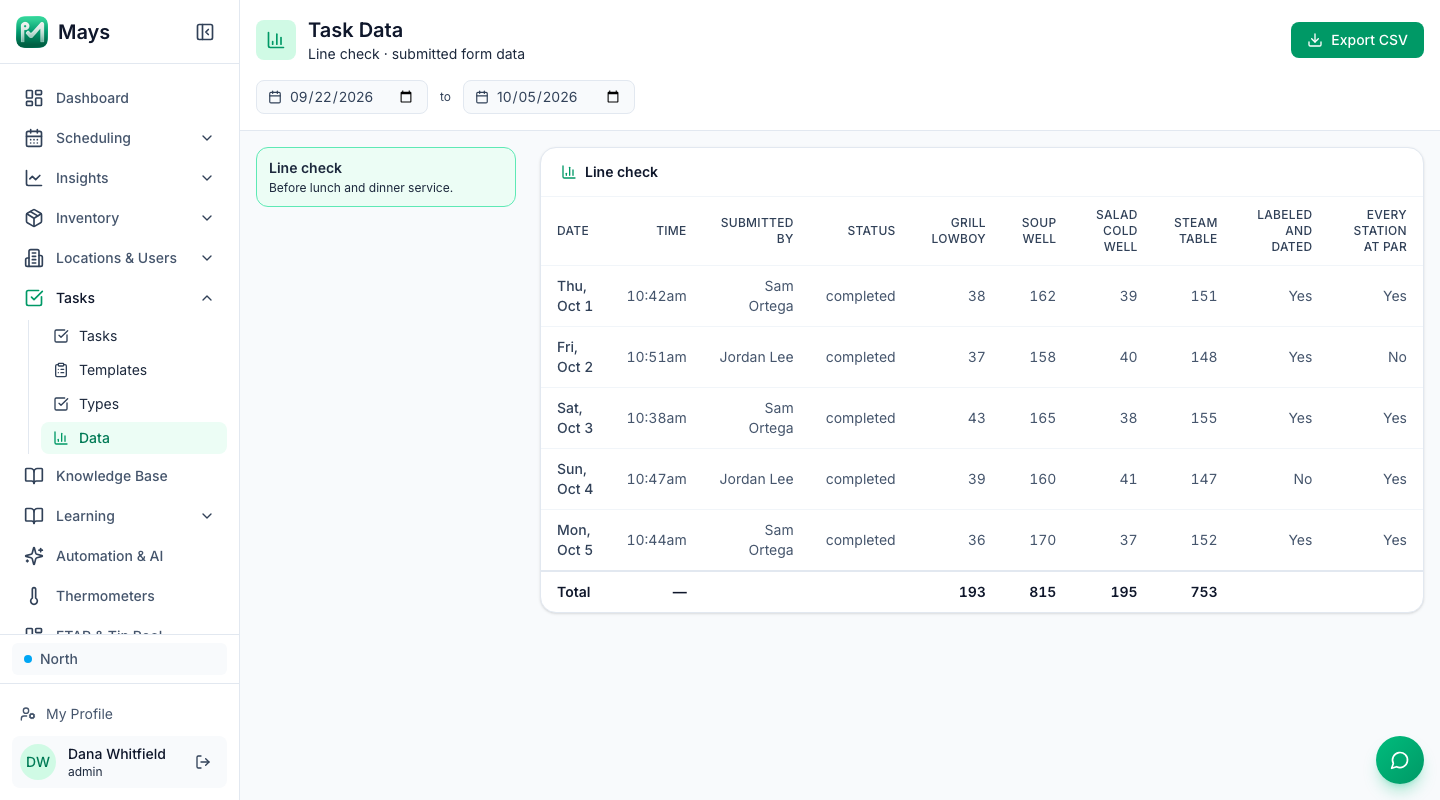Screen dimensions: 1440x800
Task: Expand Locations & Users chevron
Action: tap(207, 258)
